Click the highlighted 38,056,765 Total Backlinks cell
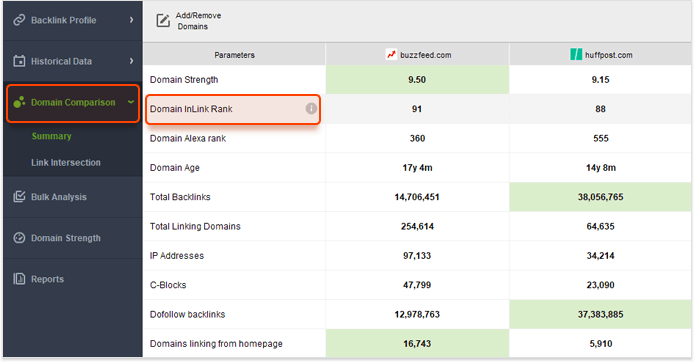Image resolution: width=694 pixels, height=362 pixels. (600, 197)
